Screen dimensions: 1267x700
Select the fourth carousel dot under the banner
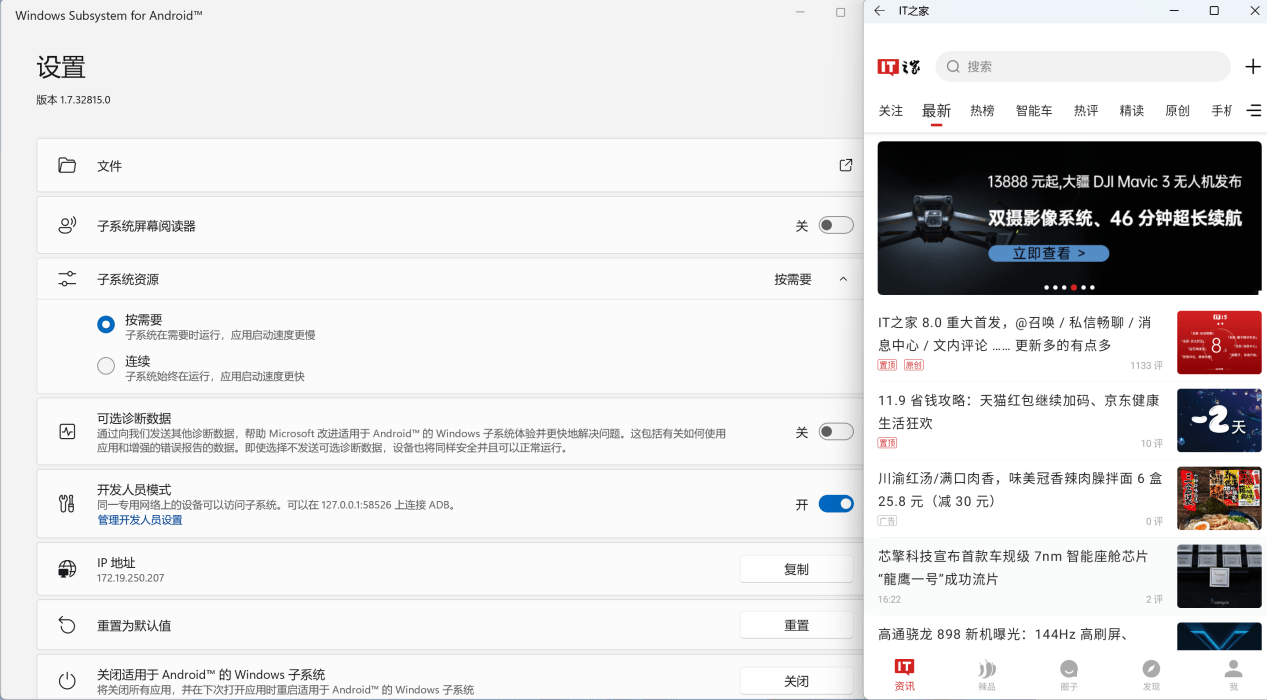(1075, 287)
